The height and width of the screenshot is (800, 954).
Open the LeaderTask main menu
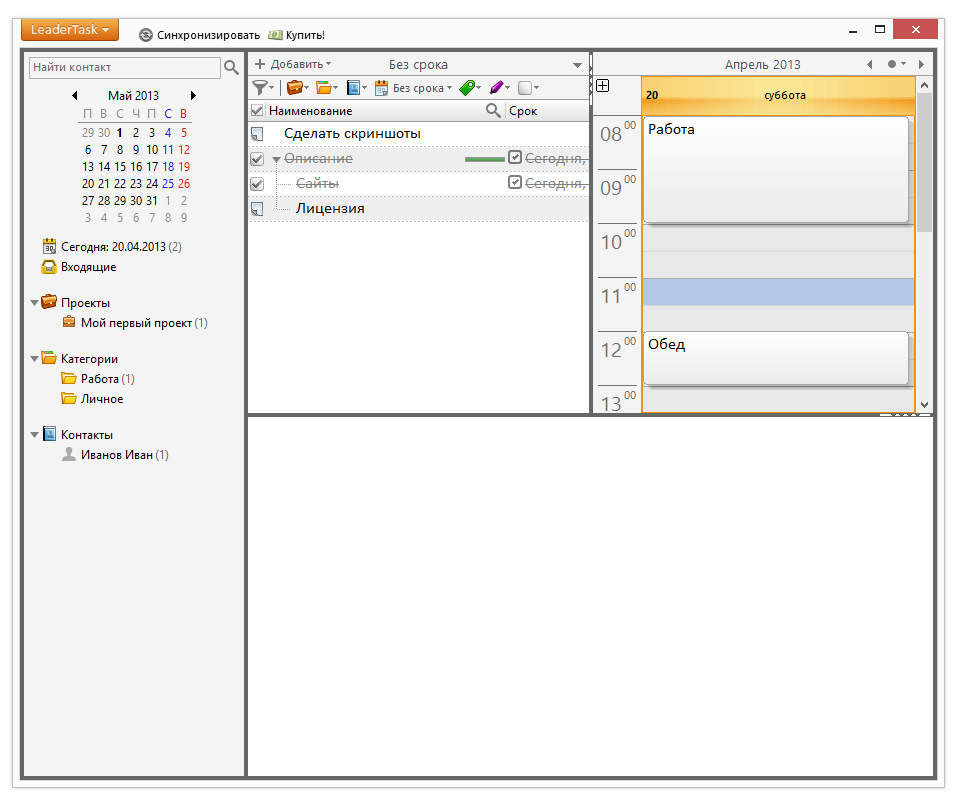click(70, 29)
